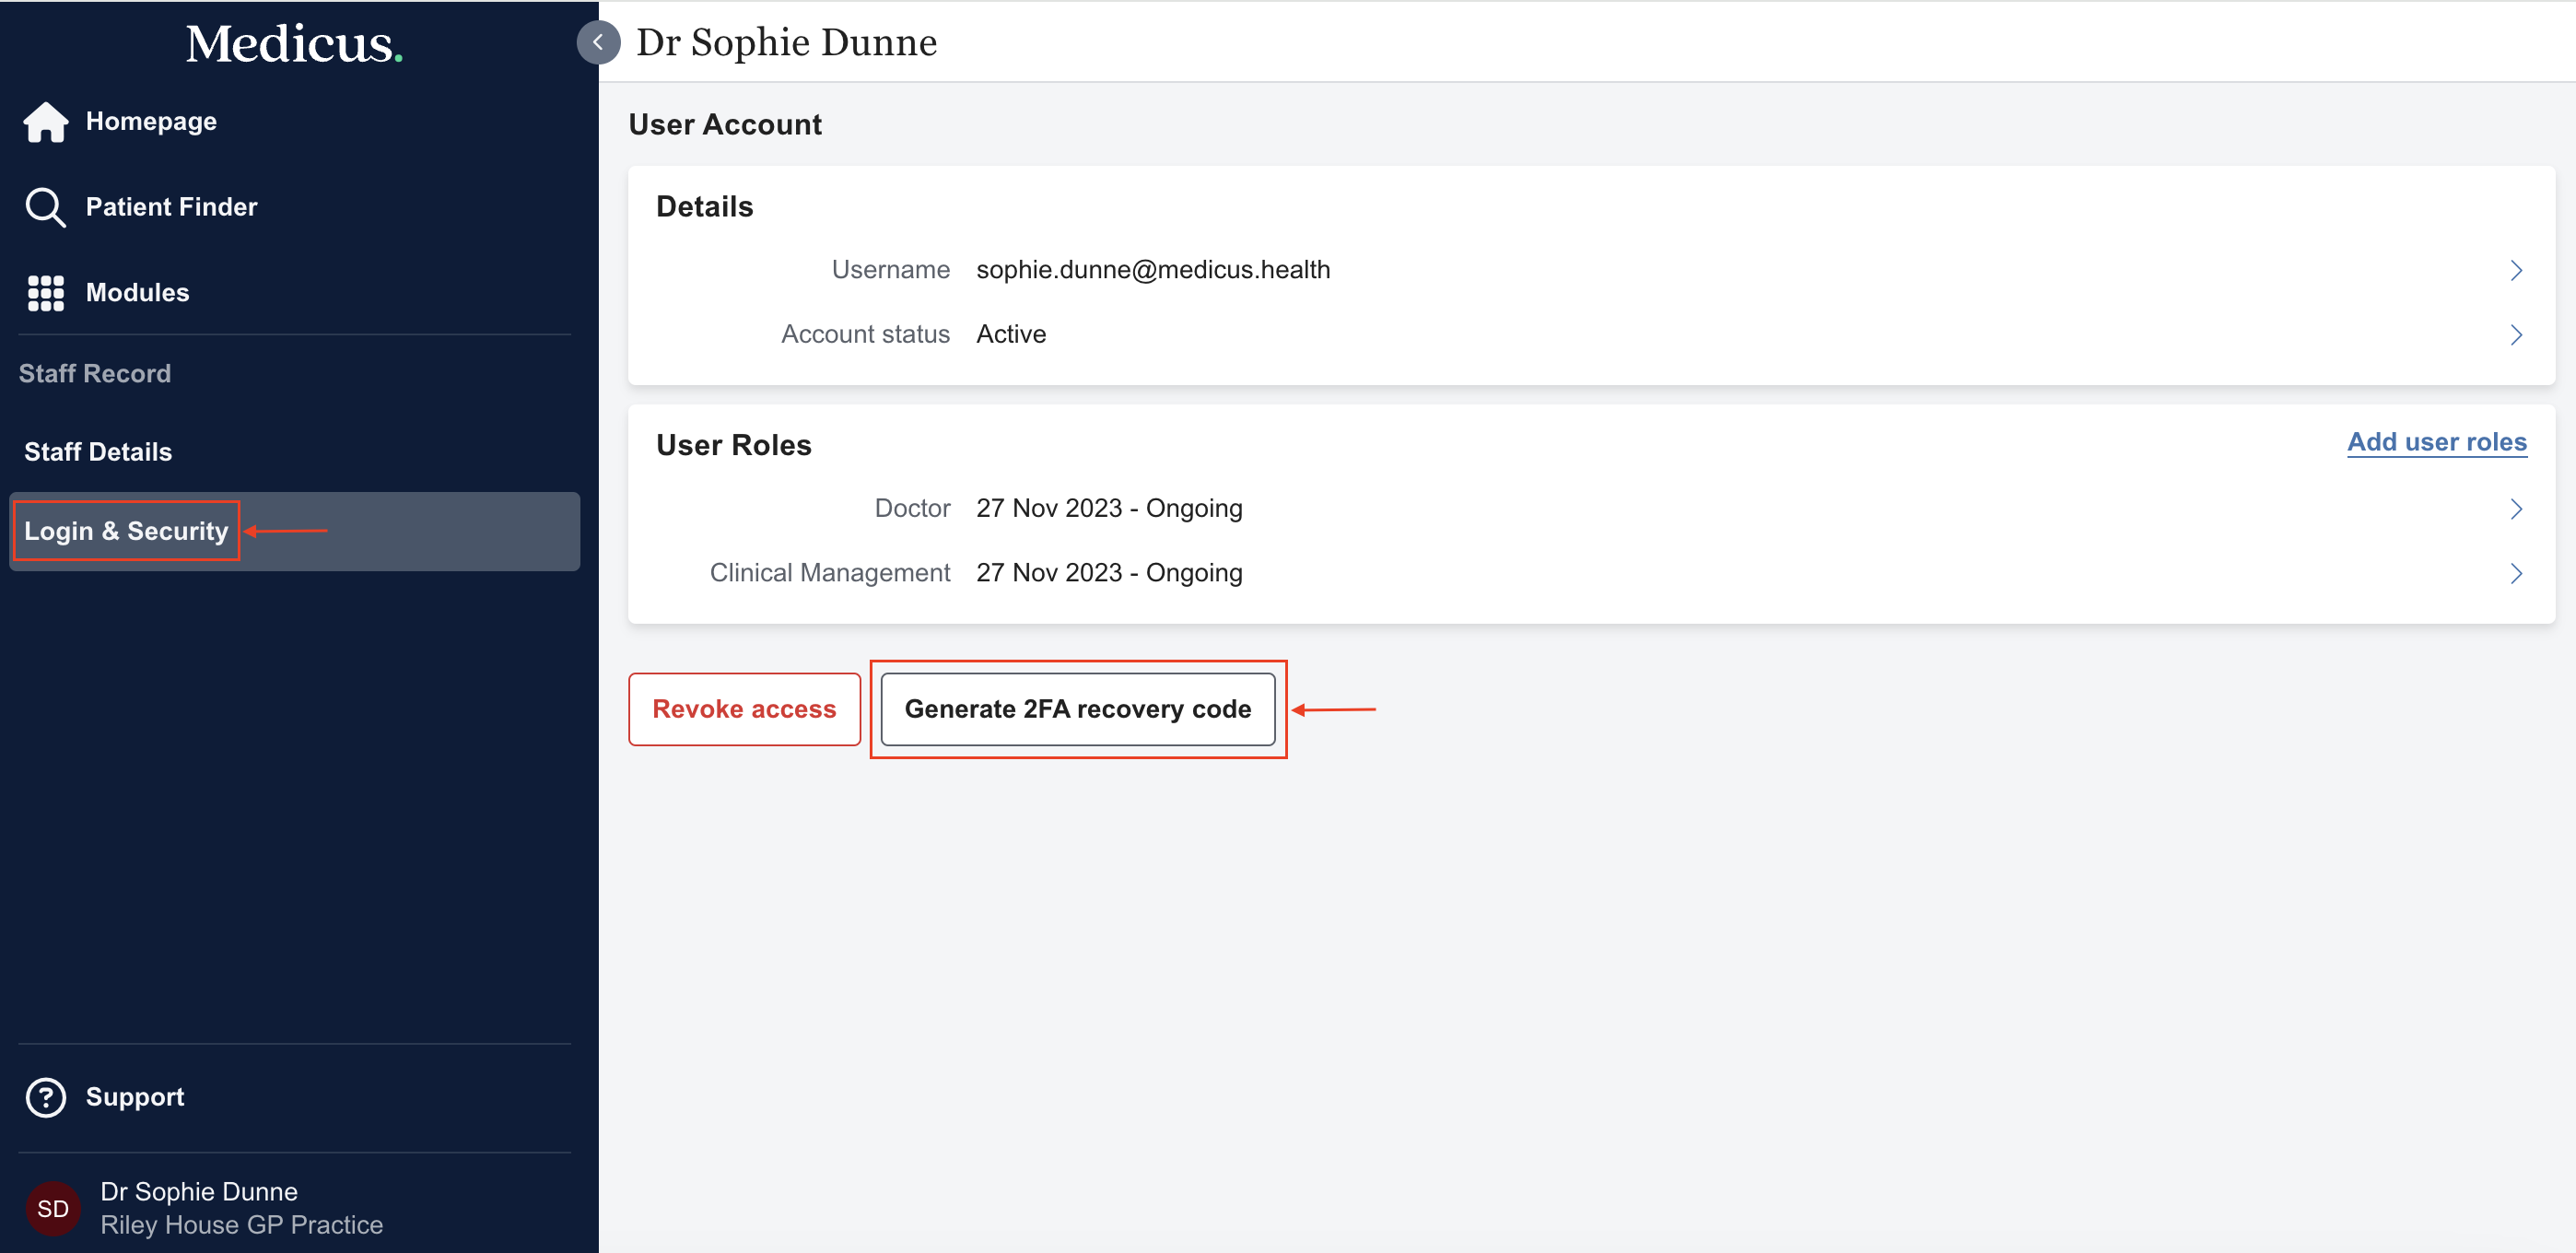Click the Patient Finder label
Image resolution: width=2576 pixels, height=1253 pixels.
pyautogui.click(x=171, y=207)
